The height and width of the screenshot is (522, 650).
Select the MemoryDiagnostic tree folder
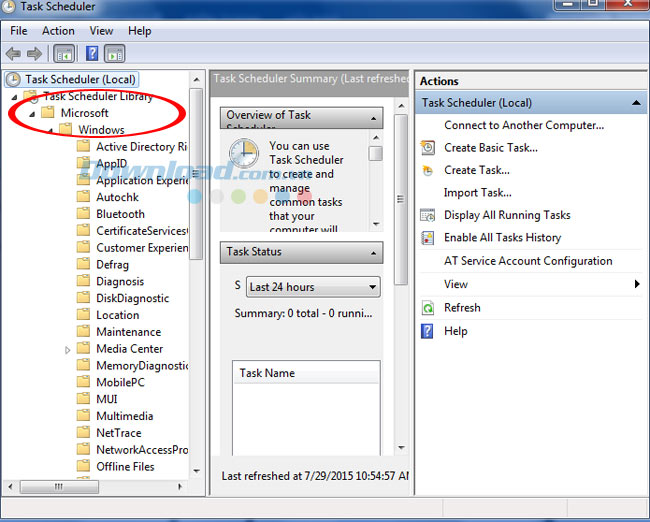point(142,365)
